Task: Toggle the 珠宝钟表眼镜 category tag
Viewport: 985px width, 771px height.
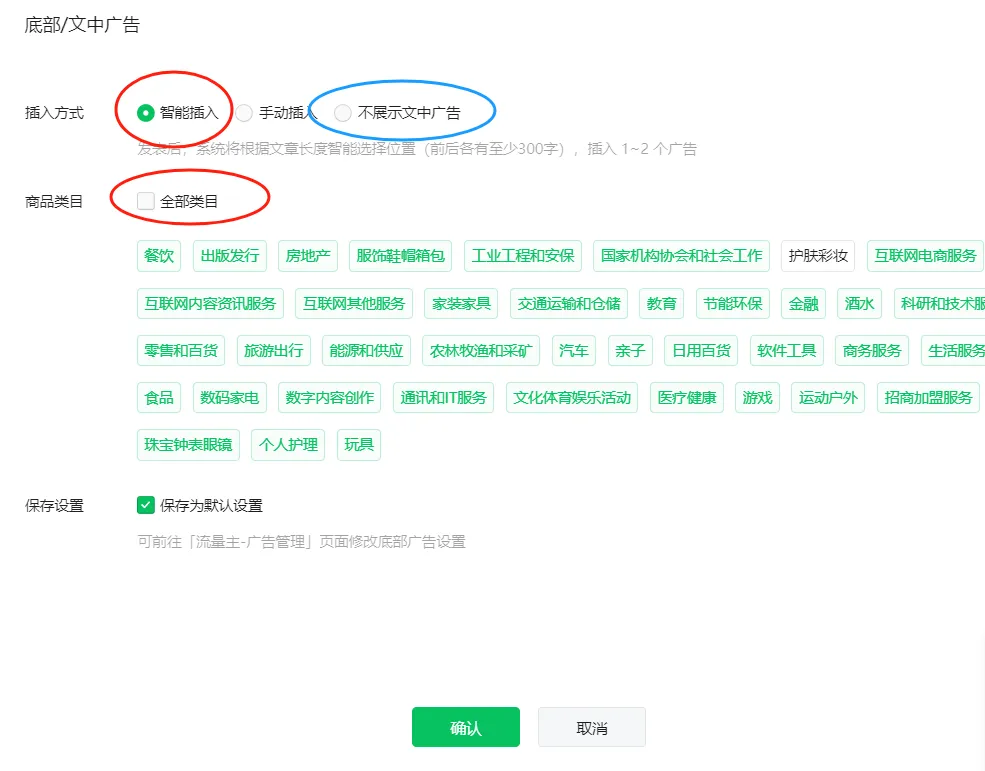Action: pos(188,445)
